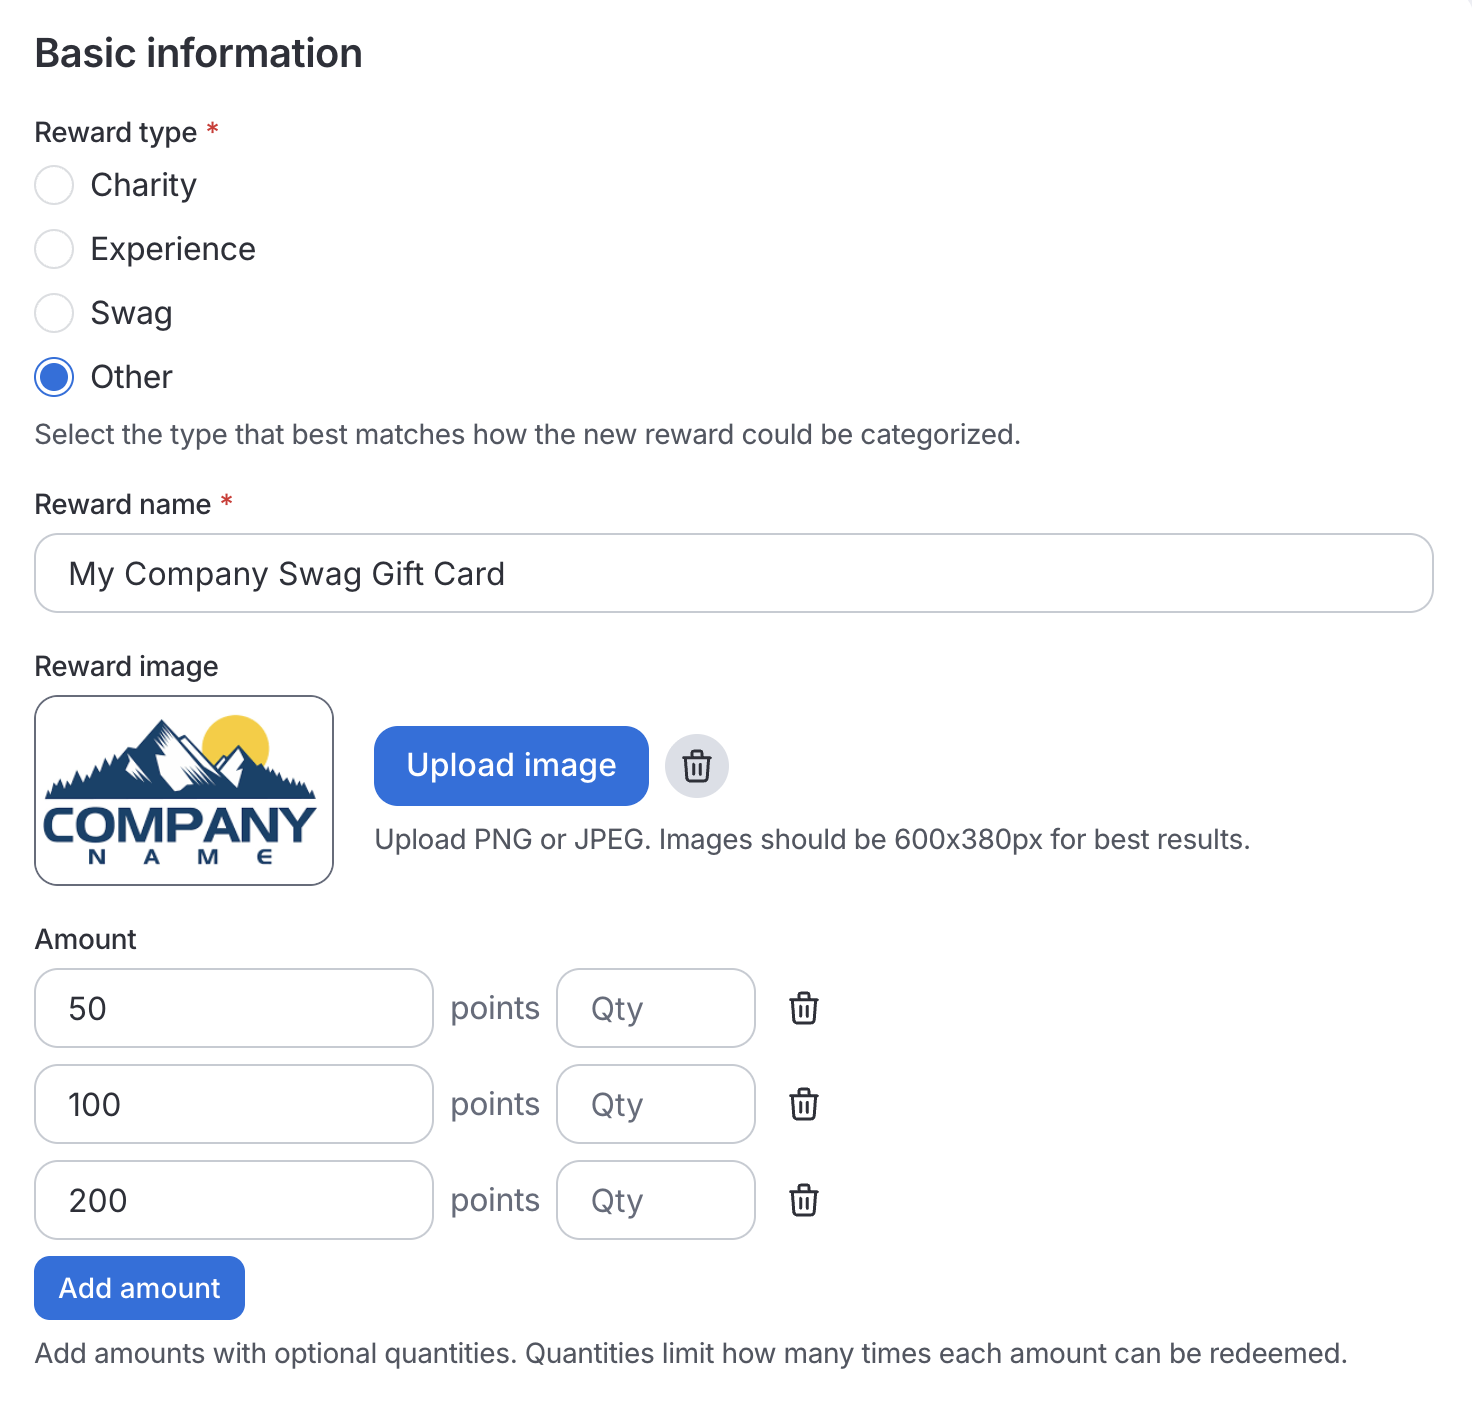Click the 200 points amount field
This screenshot has height=1406, width=1472.
pos(233,1200)
